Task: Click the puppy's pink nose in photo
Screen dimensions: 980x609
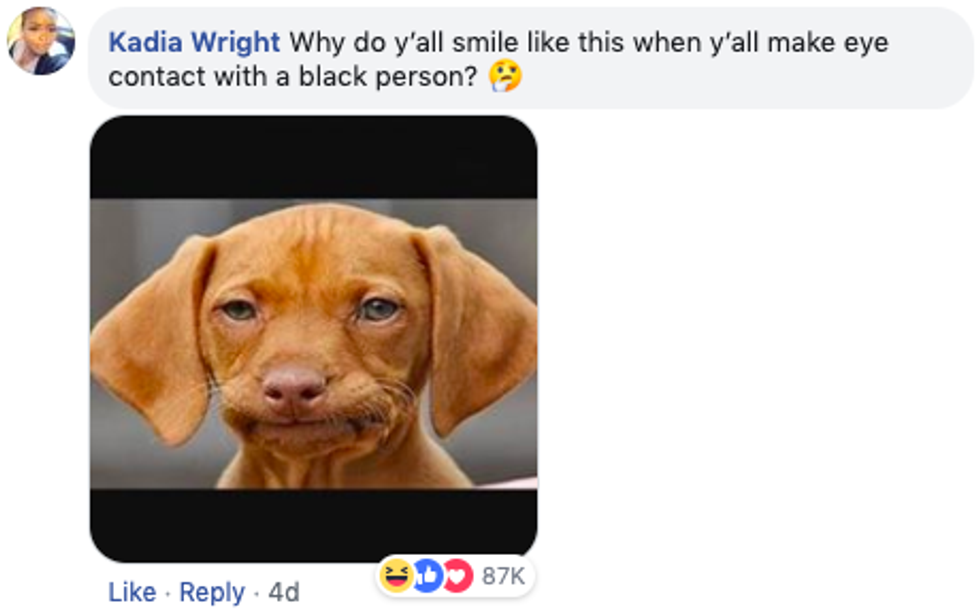Action: tap(293, 385)
